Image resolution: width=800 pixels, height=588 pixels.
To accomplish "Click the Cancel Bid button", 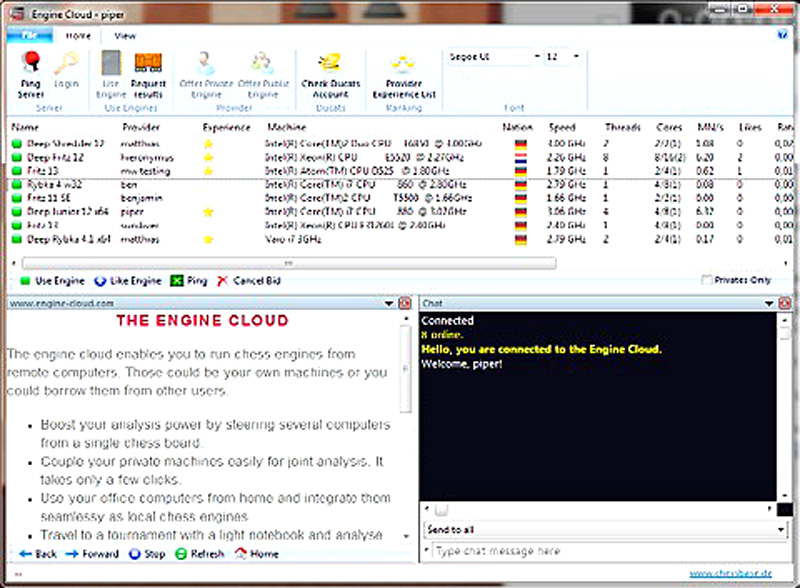I will click(248, 281).
